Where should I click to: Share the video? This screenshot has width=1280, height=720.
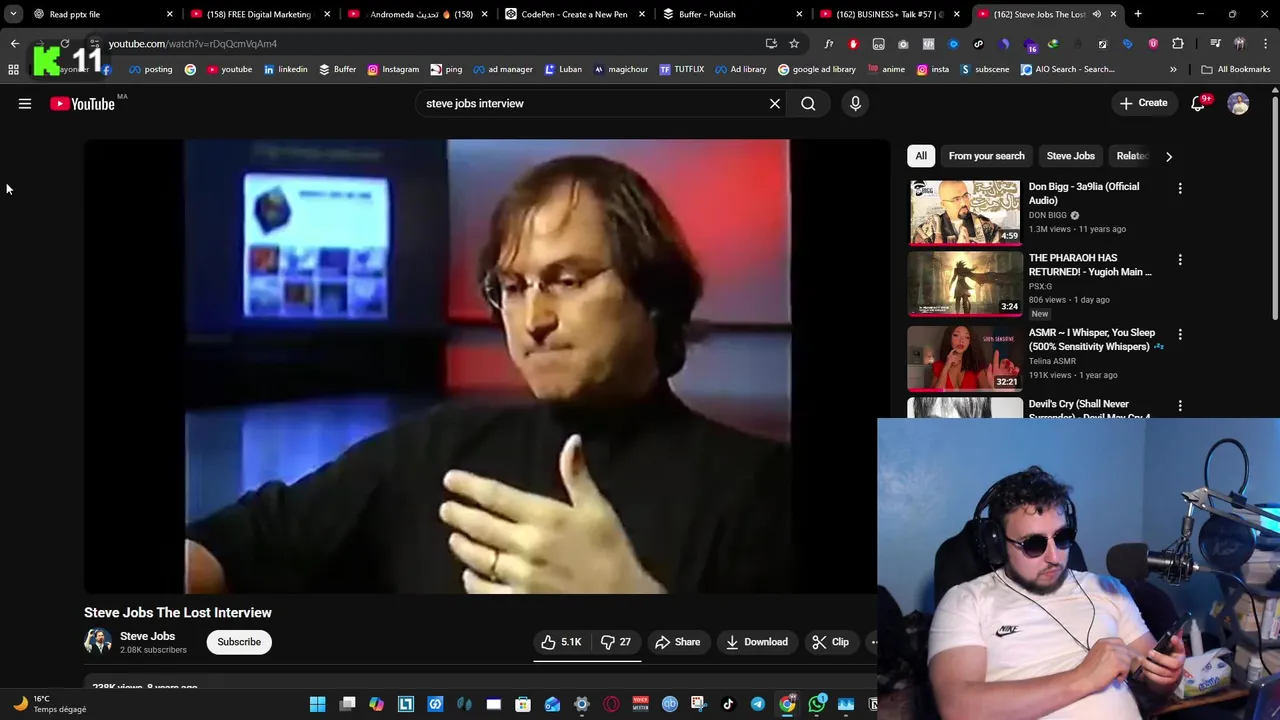[x=677, y=642]
